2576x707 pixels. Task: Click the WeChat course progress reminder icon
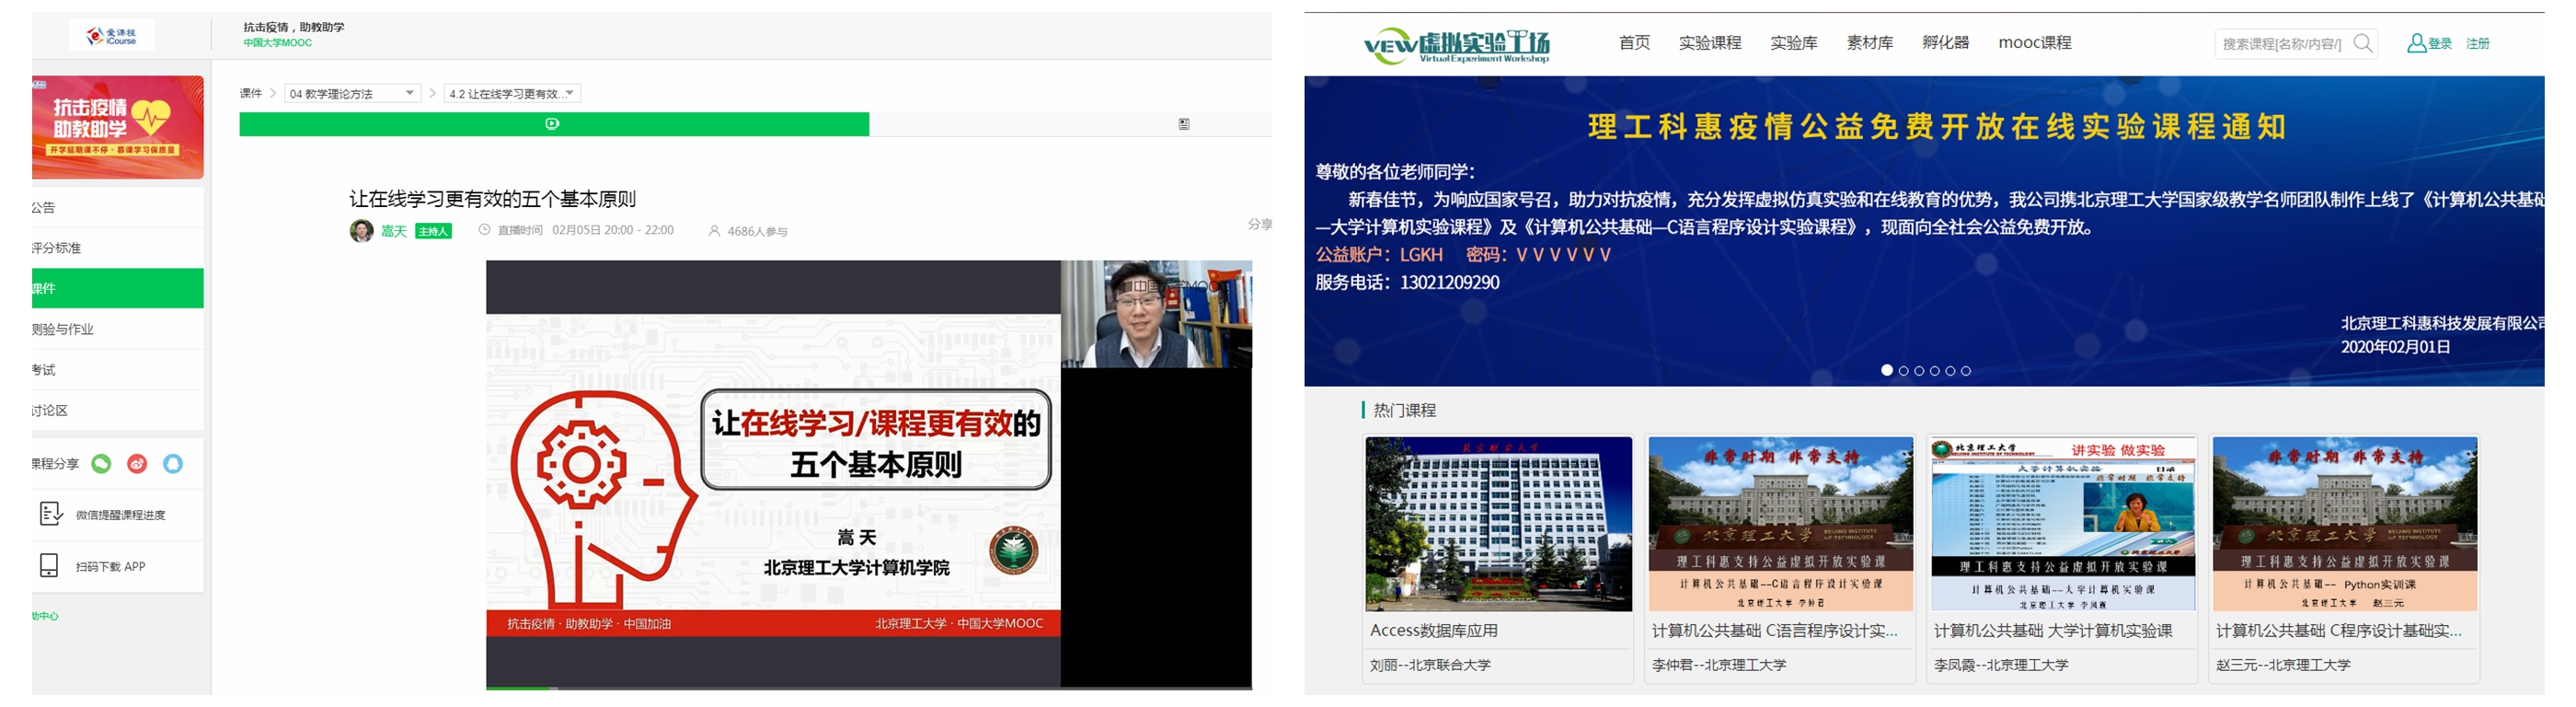[50, 514]
